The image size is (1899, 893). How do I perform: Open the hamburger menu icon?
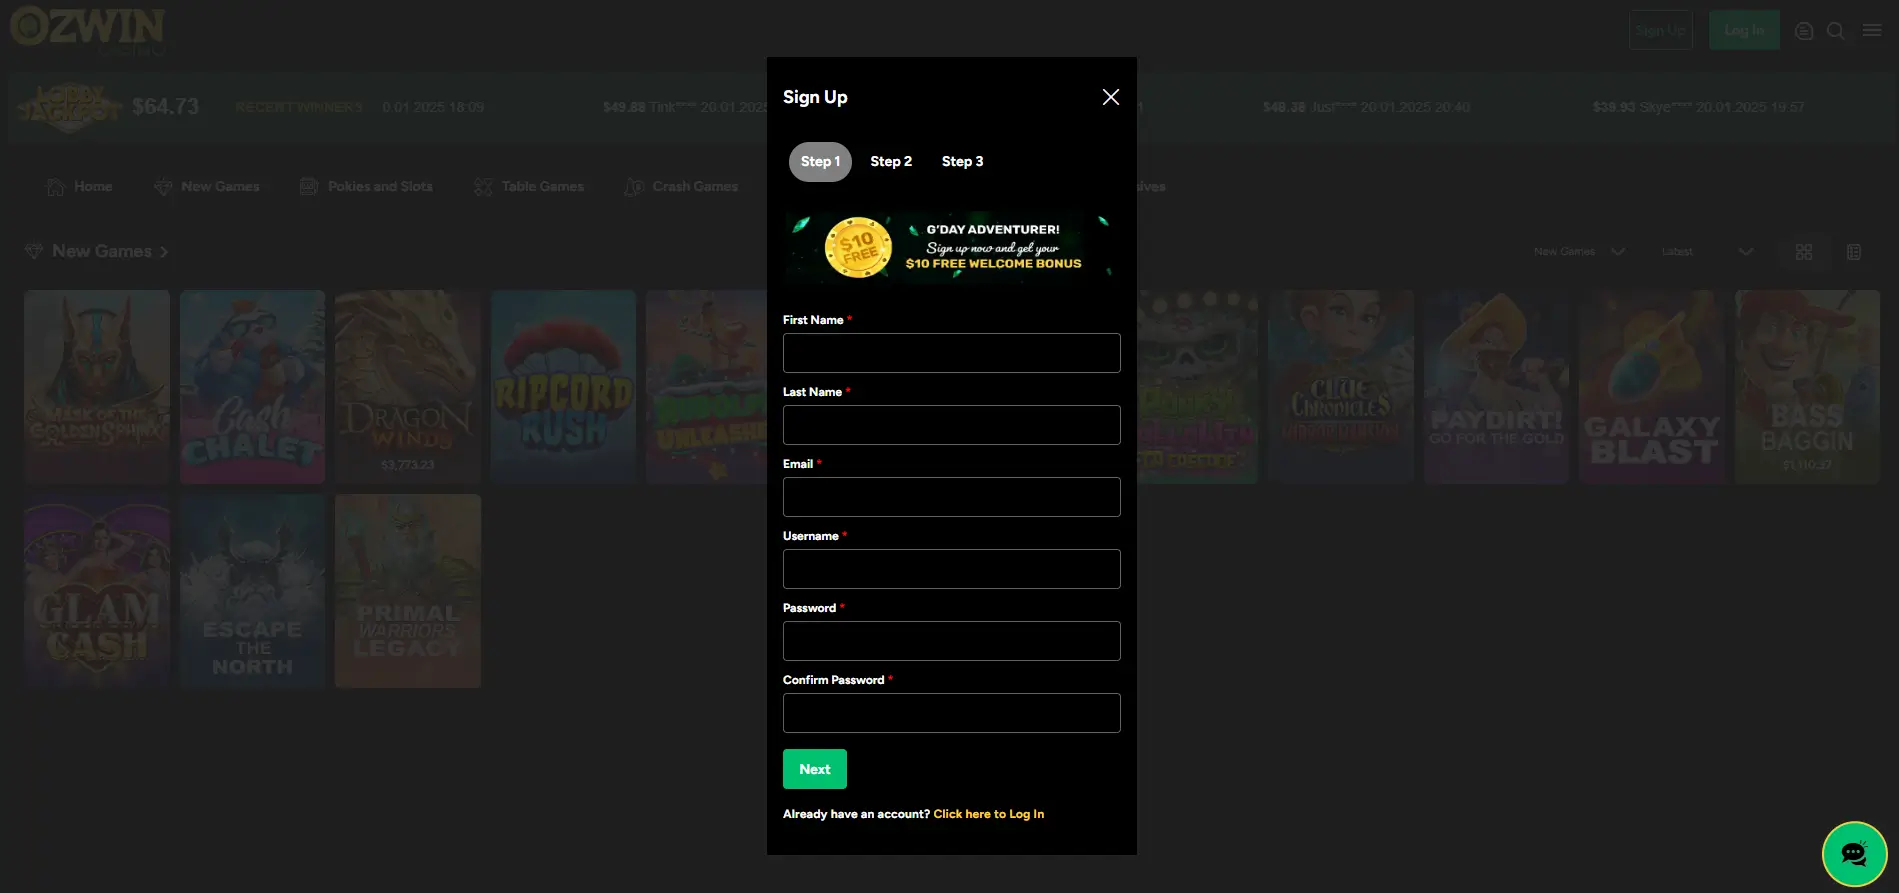click(1872, 31)
